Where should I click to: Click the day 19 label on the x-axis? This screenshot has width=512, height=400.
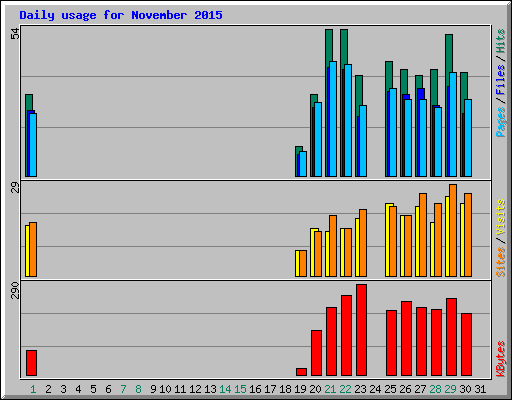pyautogui.click(x=300, y=389)
